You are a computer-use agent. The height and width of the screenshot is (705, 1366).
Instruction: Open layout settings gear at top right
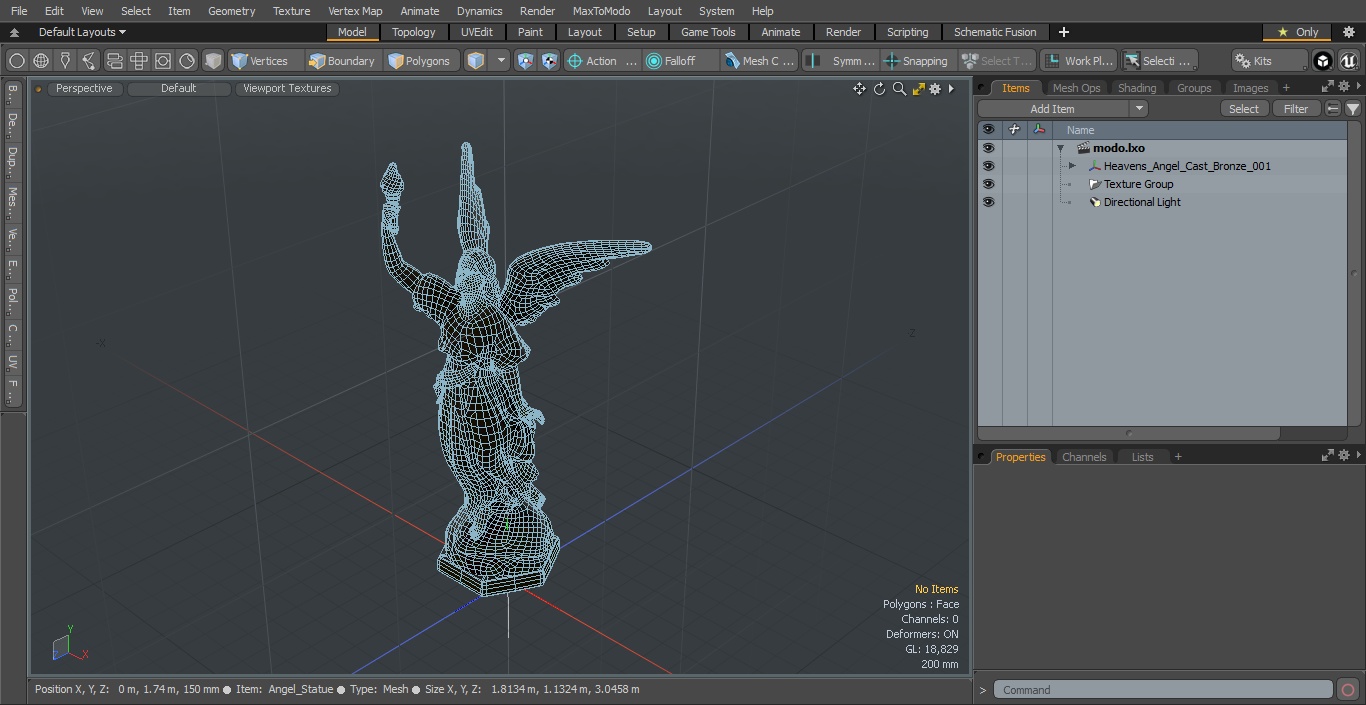click(x=1349, y=32)
